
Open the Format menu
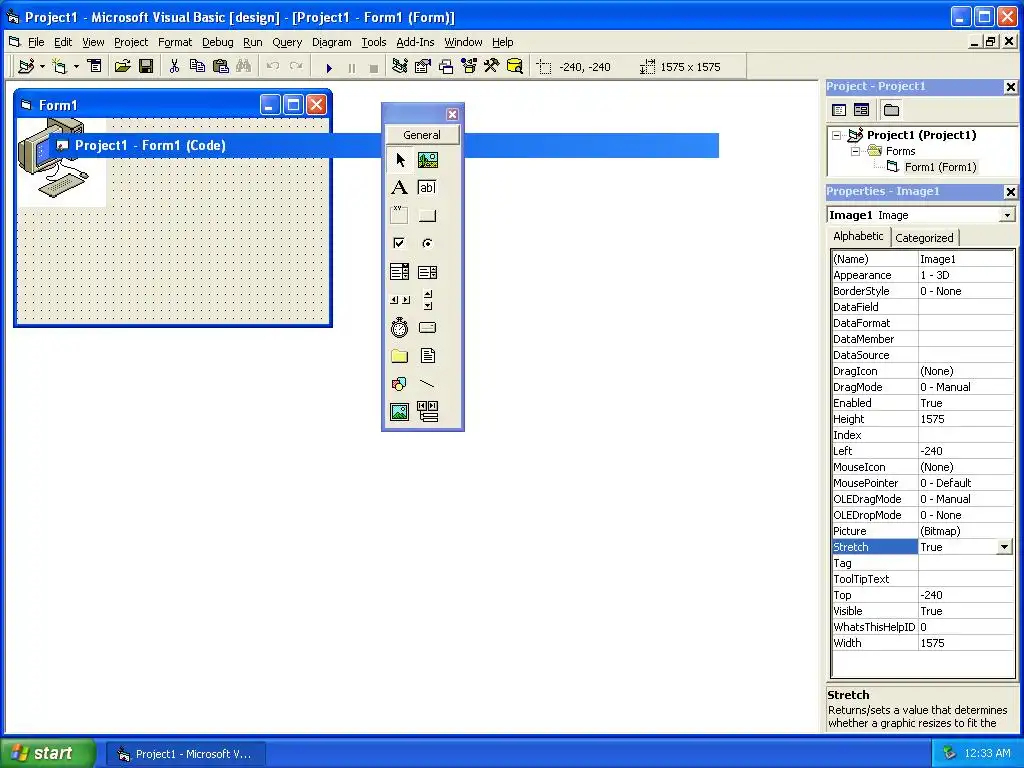point(175,42)
